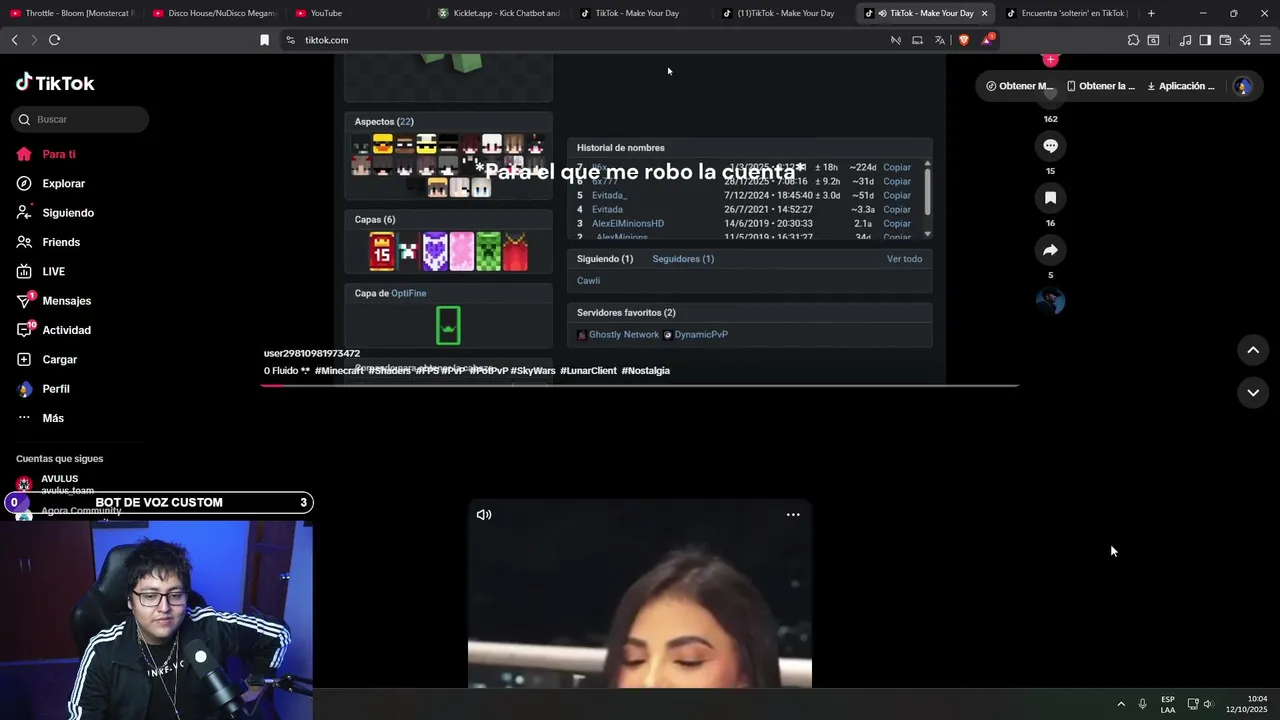
Task: Click the cast screen icon in address bar
Action: (917, 40)
